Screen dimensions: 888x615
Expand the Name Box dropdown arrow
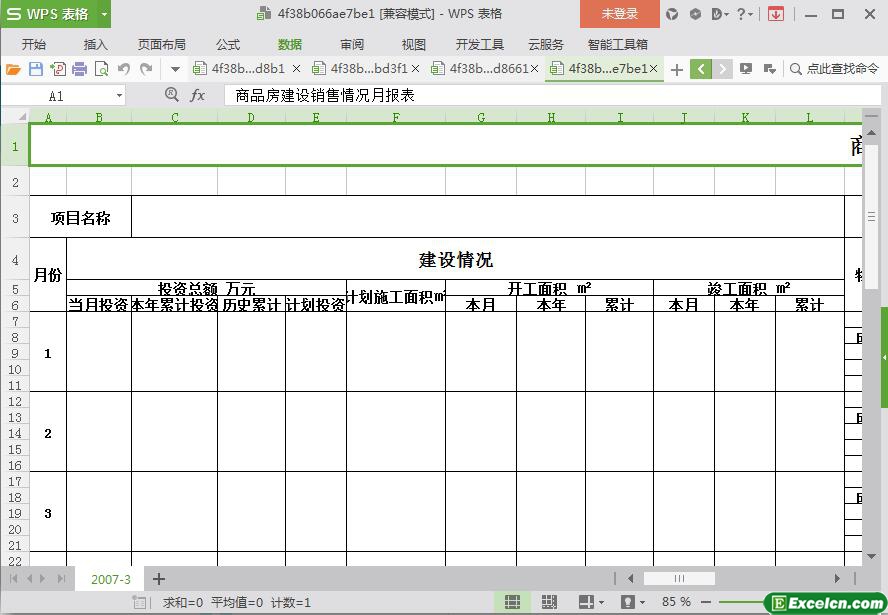pos(119,96)
